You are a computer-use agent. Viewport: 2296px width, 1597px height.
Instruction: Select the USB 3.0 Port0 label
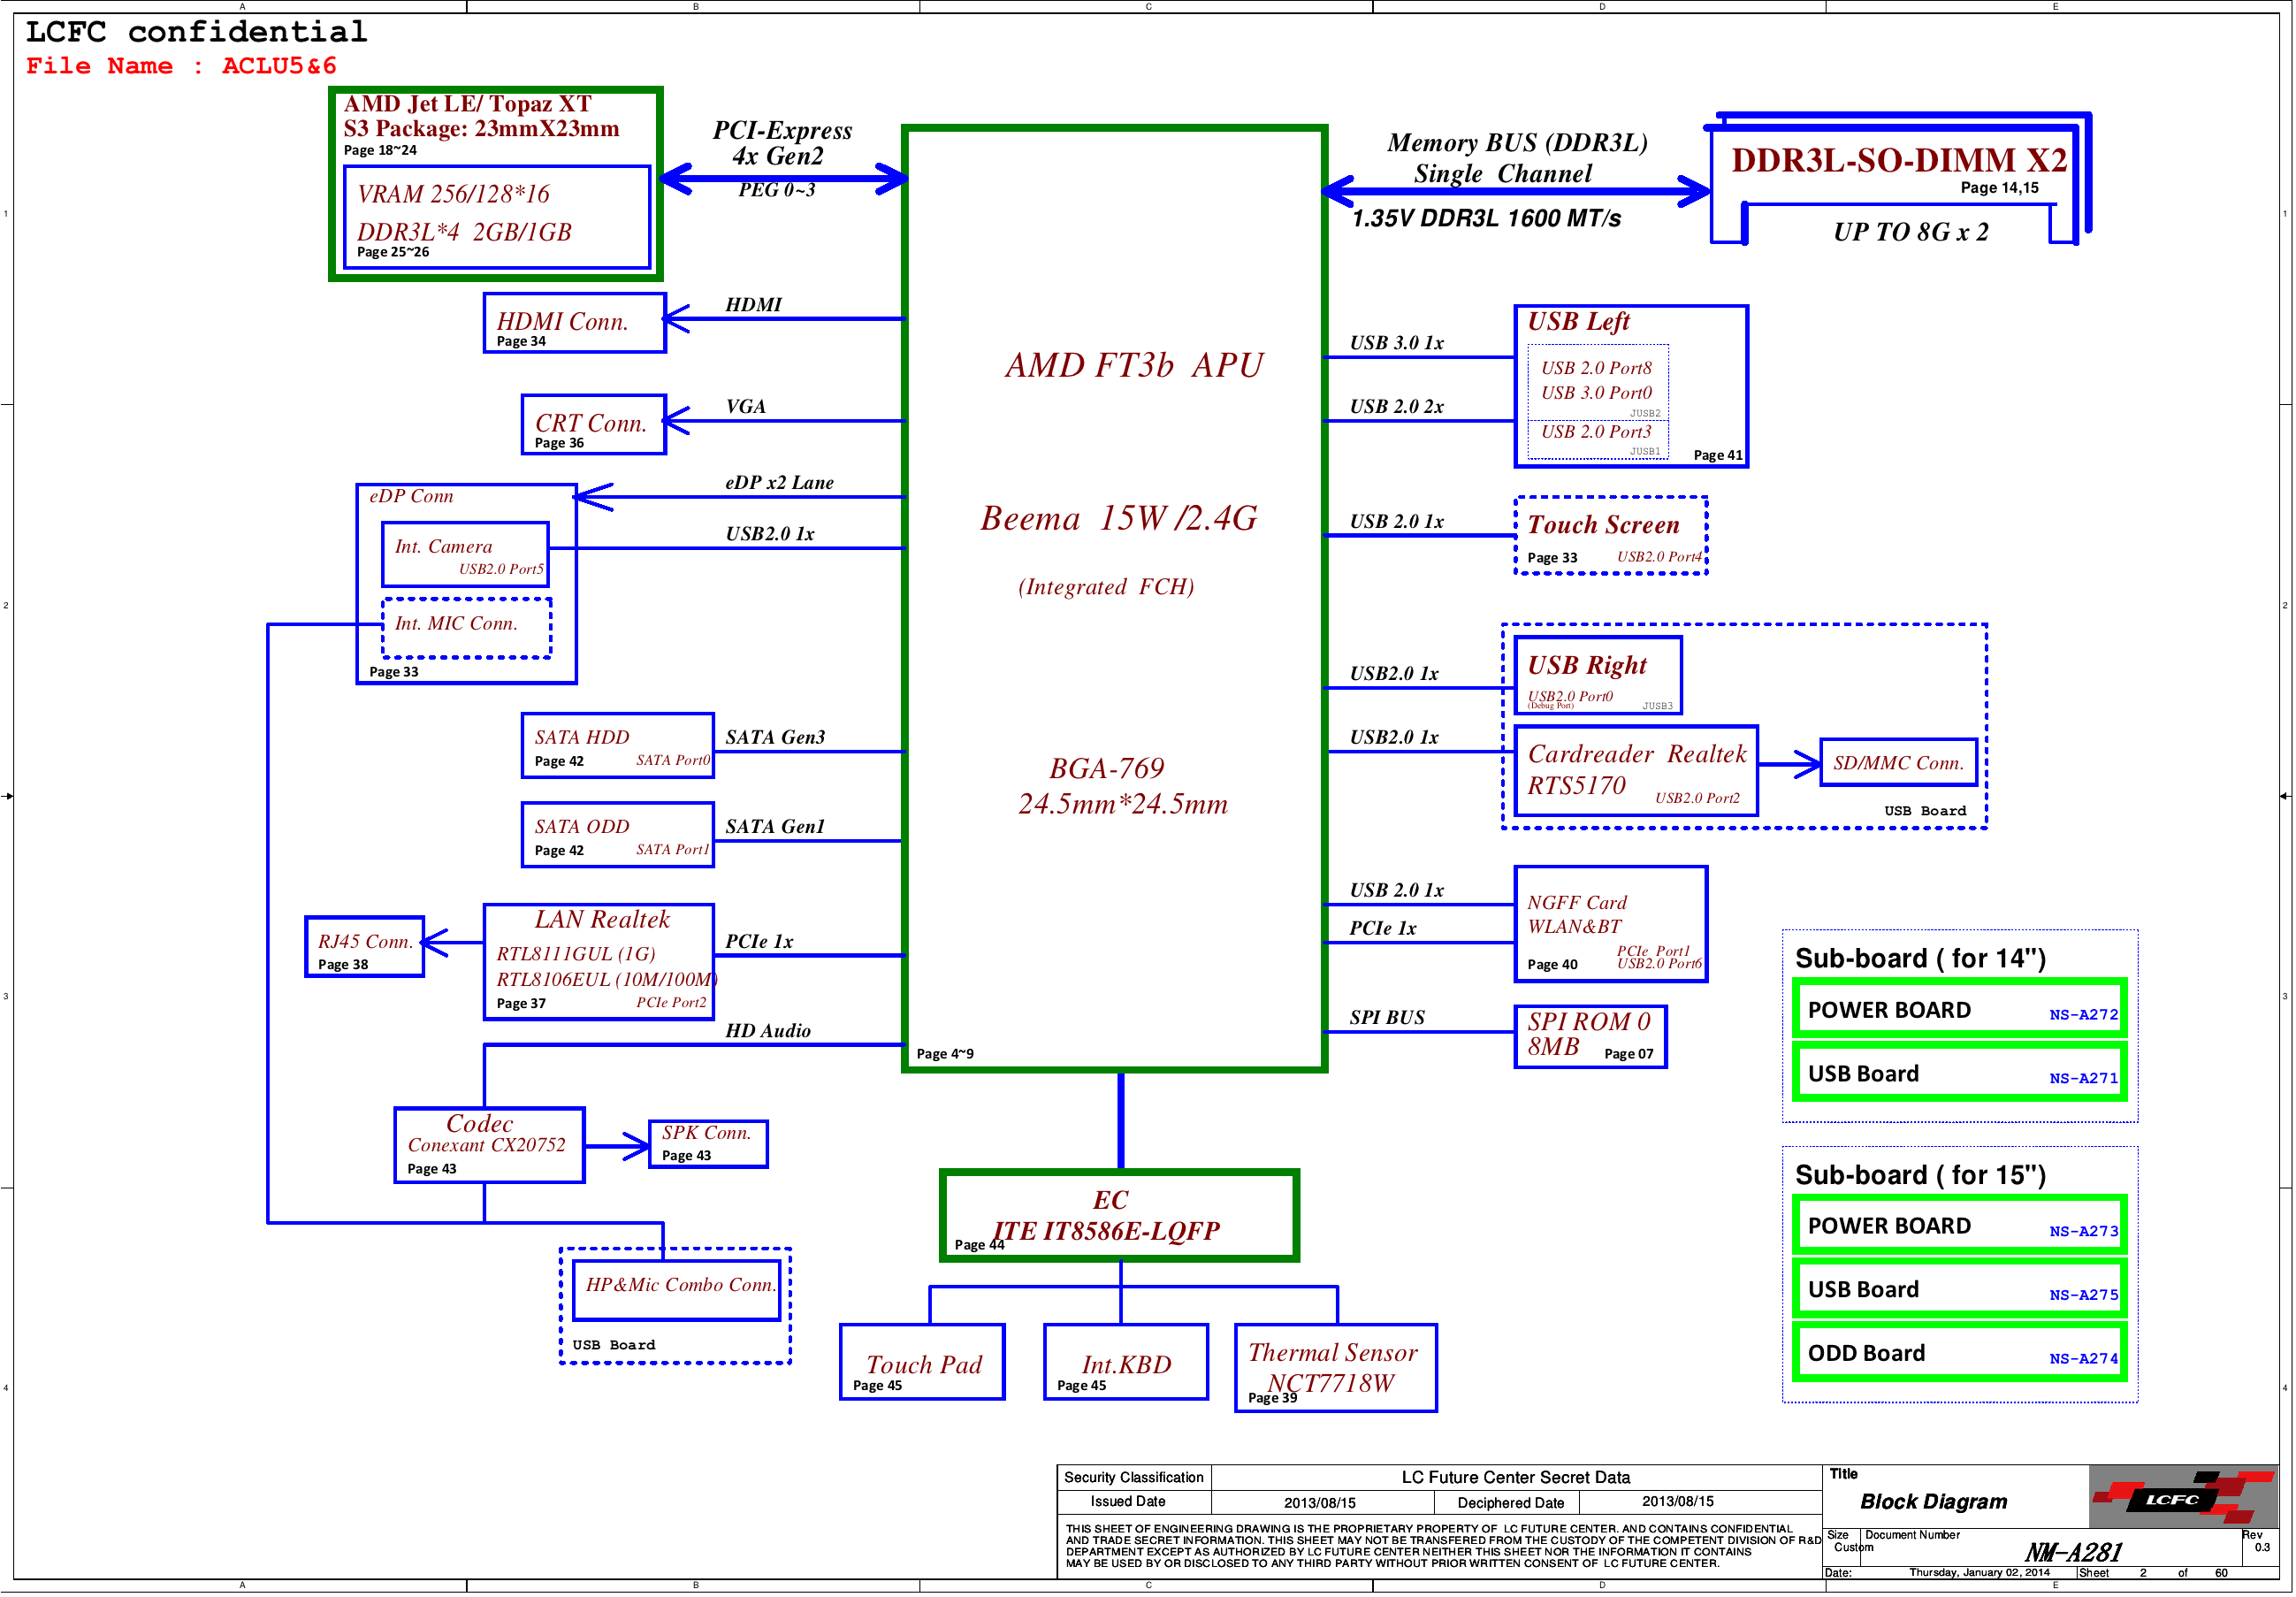click(1596, 393)
